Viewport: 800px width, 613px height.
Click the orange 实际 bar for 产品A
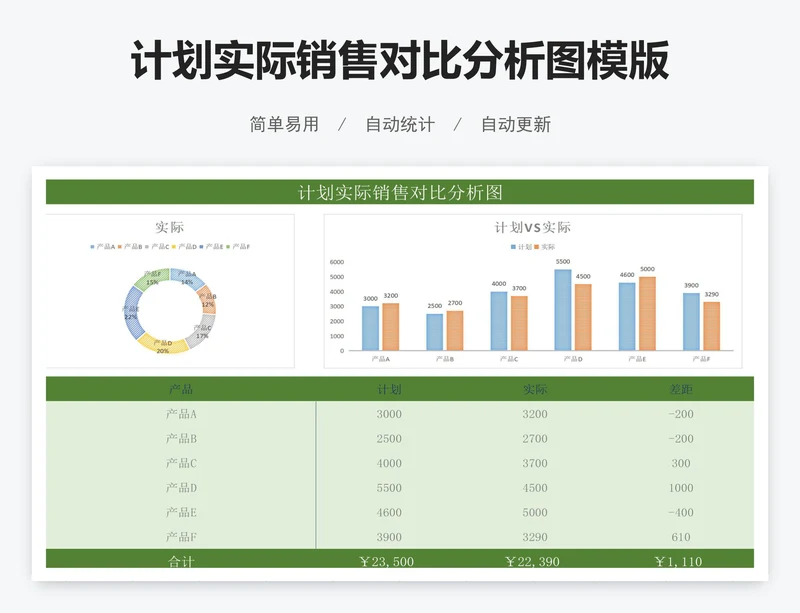(x=391, y=327)
